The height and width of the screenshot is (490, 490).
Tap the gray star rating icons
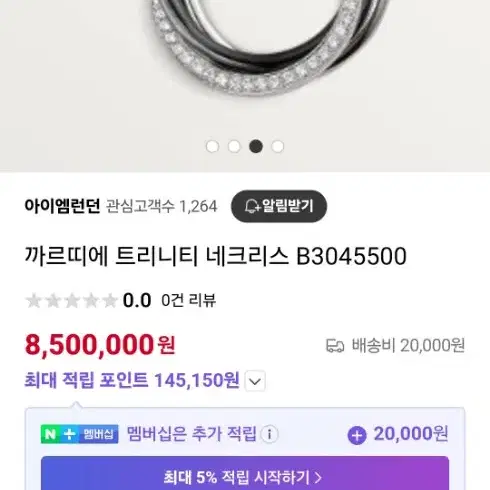72,300
